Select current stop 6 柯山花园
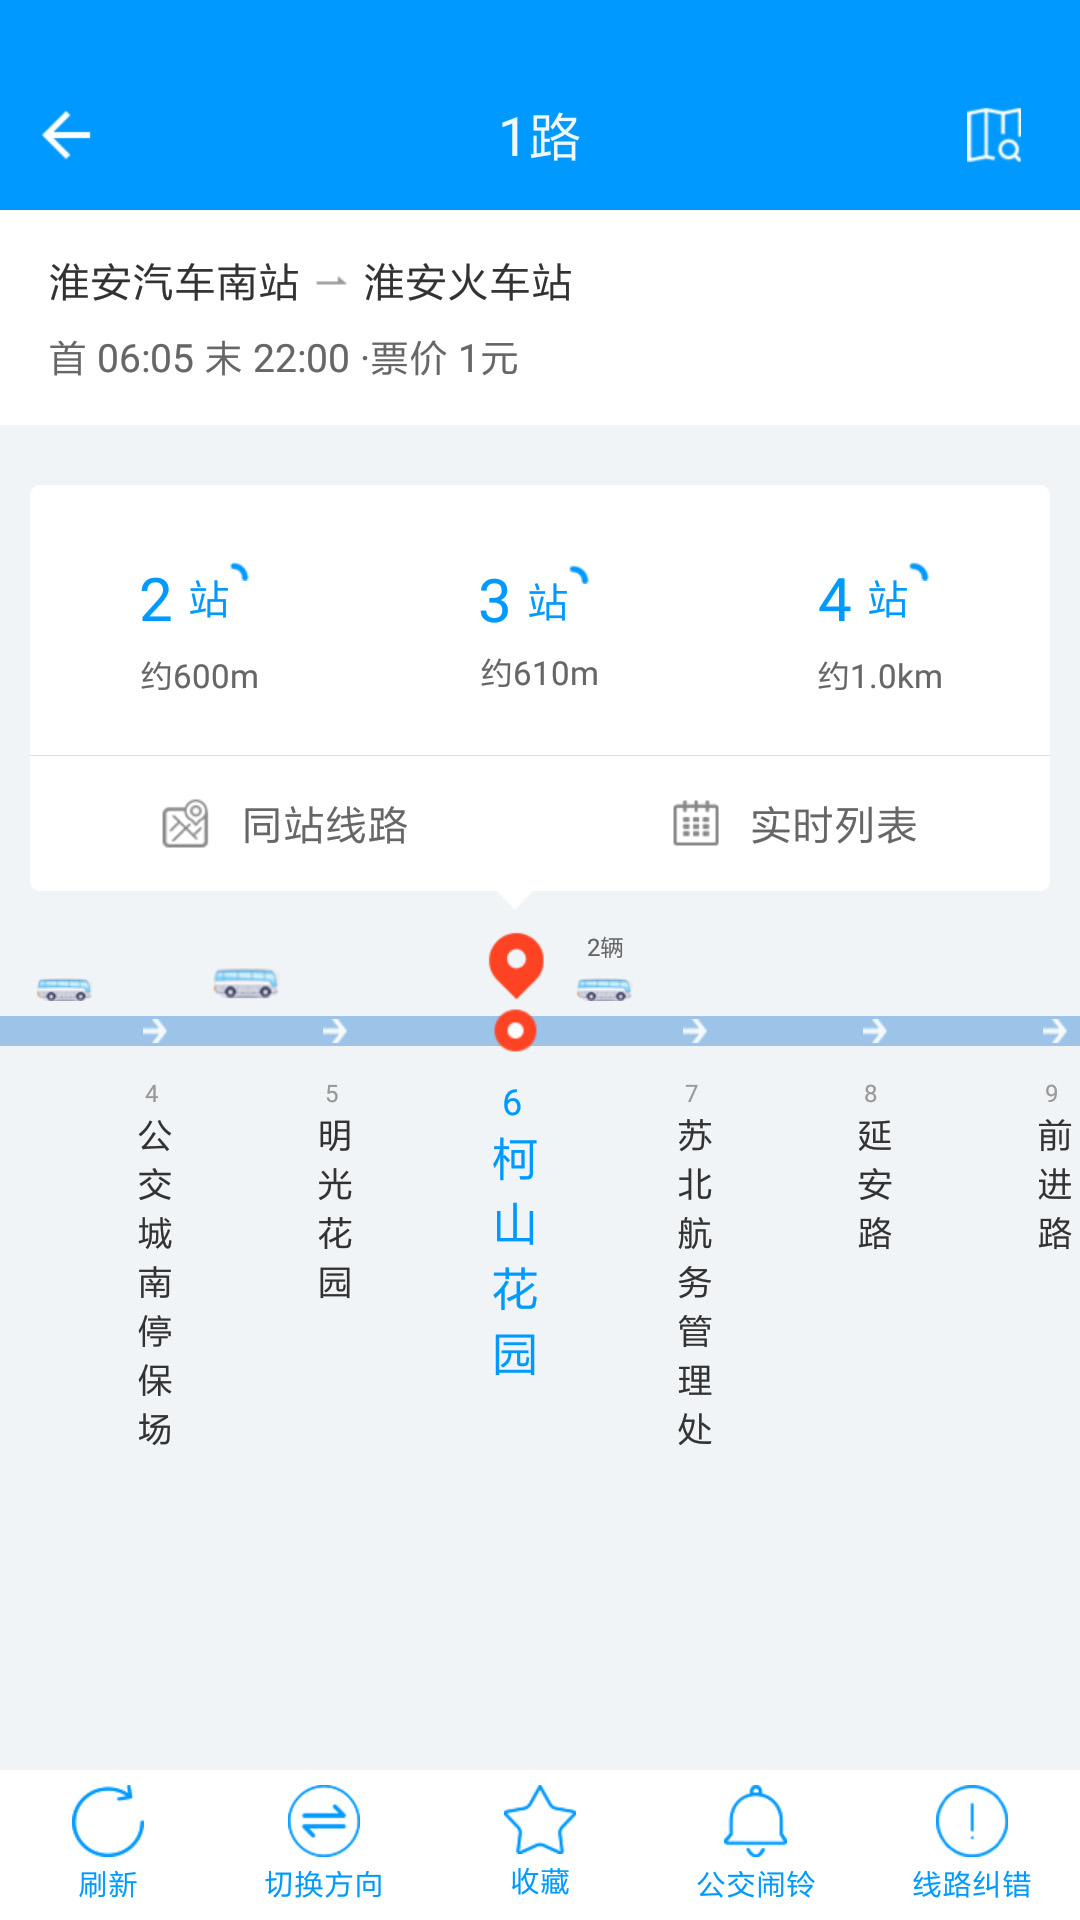1080x1920 pixels. pyautogui.click(x=515, y=1232)
